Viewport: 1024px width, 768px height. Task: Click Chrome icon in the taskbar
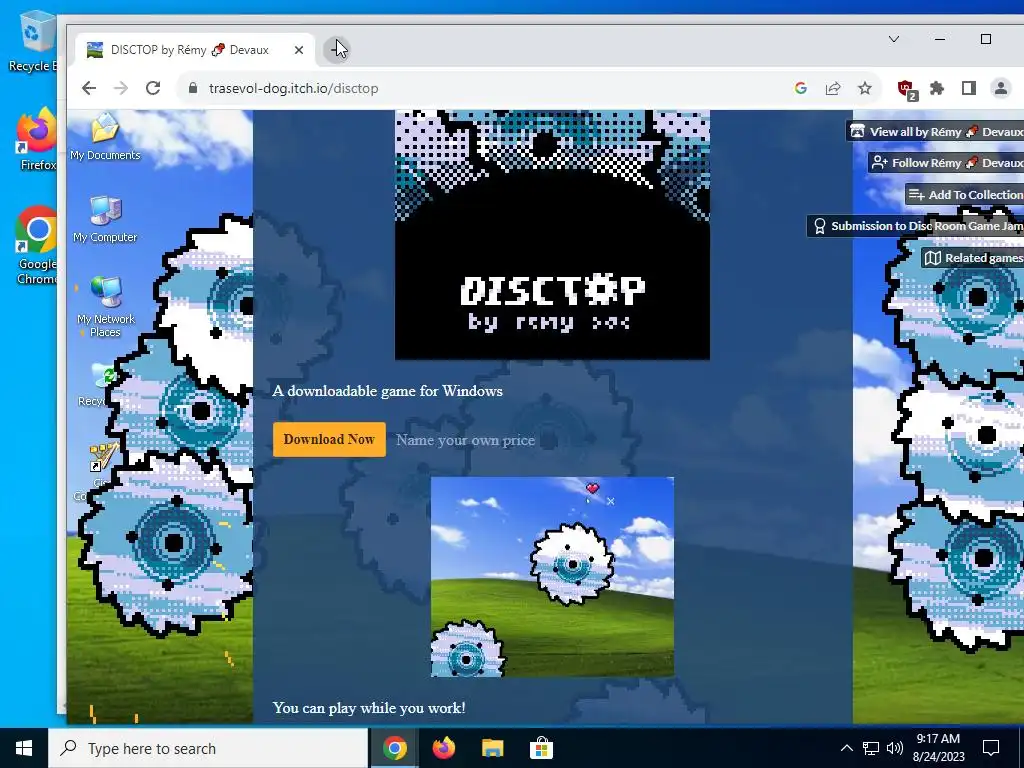(394, 748)
